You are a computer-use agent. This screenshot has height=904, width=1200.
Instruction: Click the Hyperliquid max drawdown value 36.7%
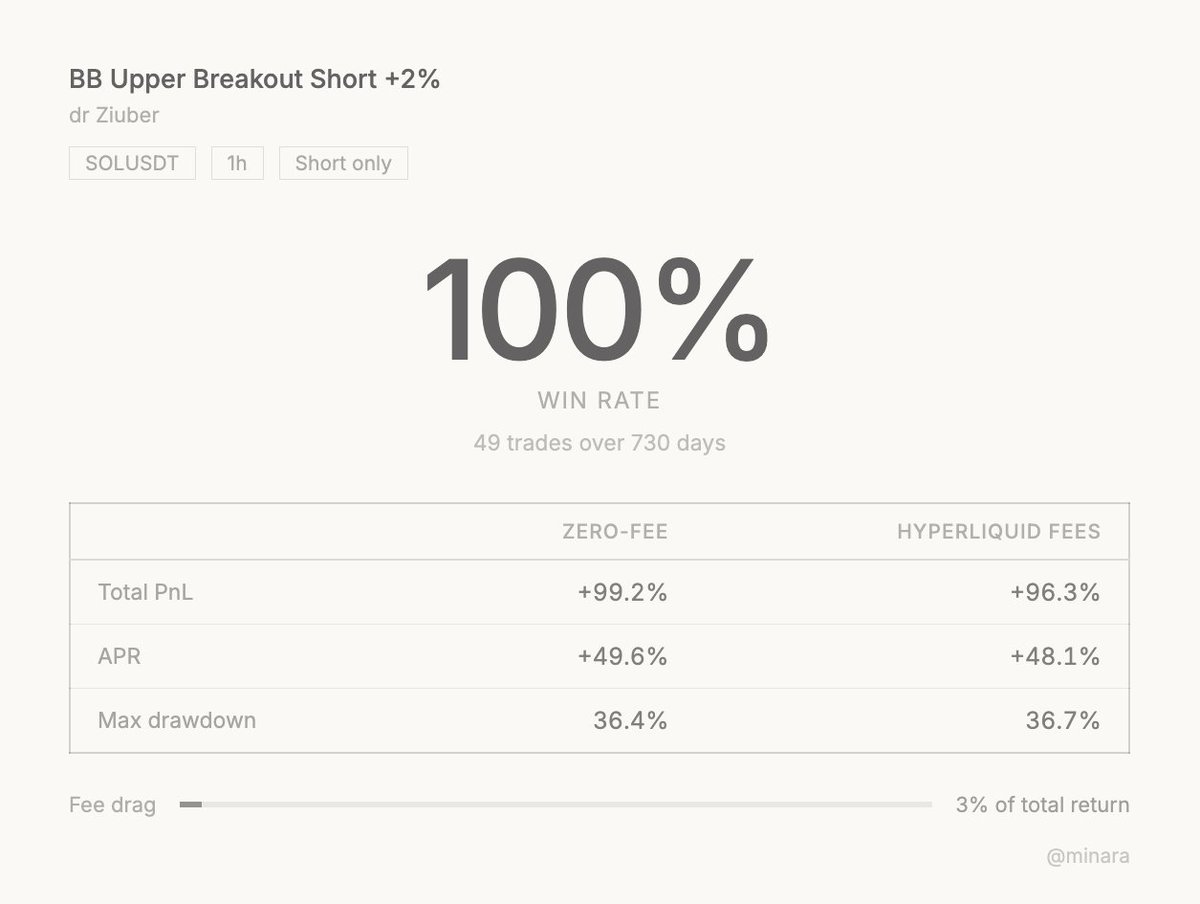[x=1062, y=720]
